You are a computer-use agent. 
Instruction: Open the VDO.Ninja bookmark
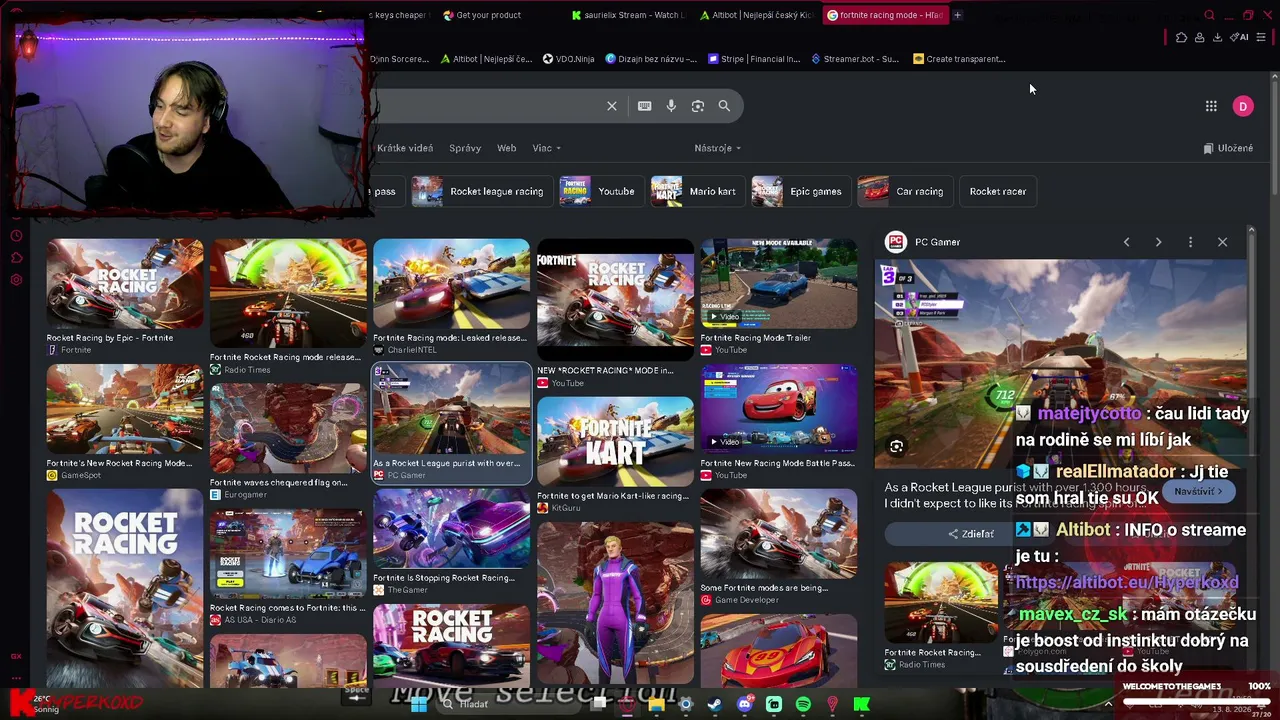coord(568,59)
